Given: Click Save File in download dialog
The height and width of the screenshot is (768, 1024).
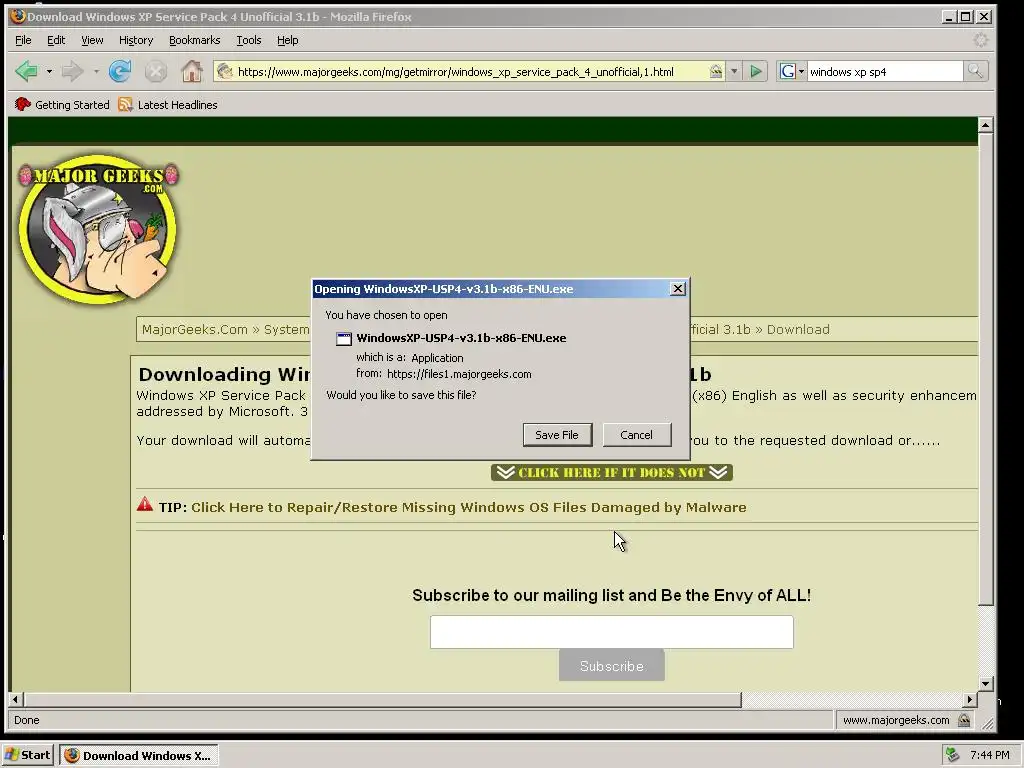Looking at the screenshot, I should click(x=557, y=435).
